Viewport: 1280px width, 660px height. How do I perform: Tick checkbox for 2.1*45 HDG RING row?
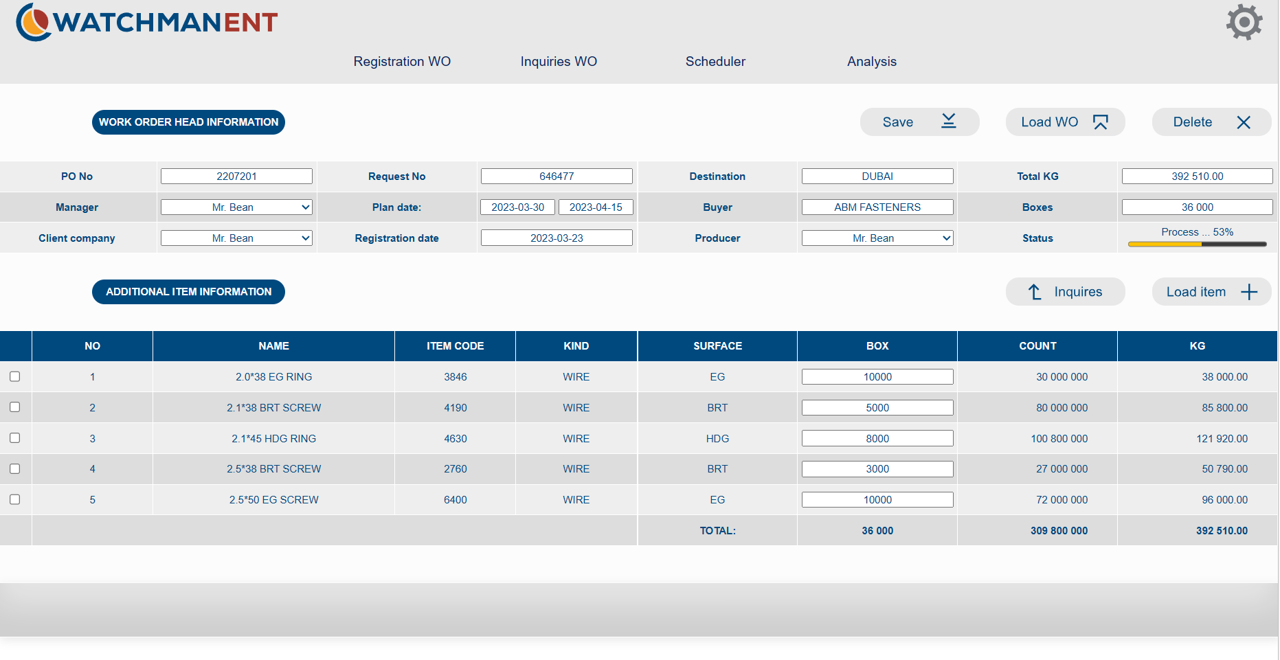[x=15, y=438]
